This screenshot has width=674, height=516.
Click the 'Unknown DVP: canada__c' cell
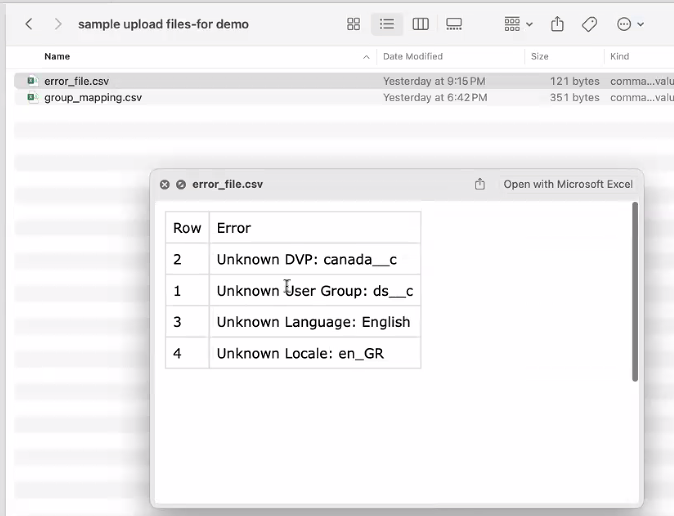coord(315,259)
